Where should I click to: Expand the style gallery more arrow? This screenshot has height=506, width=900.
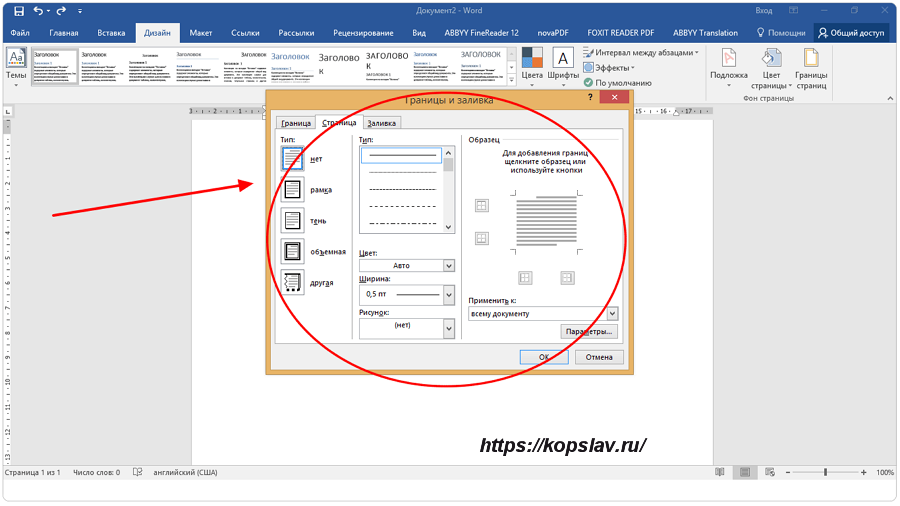pyautogui.click(x=511, y=81)
